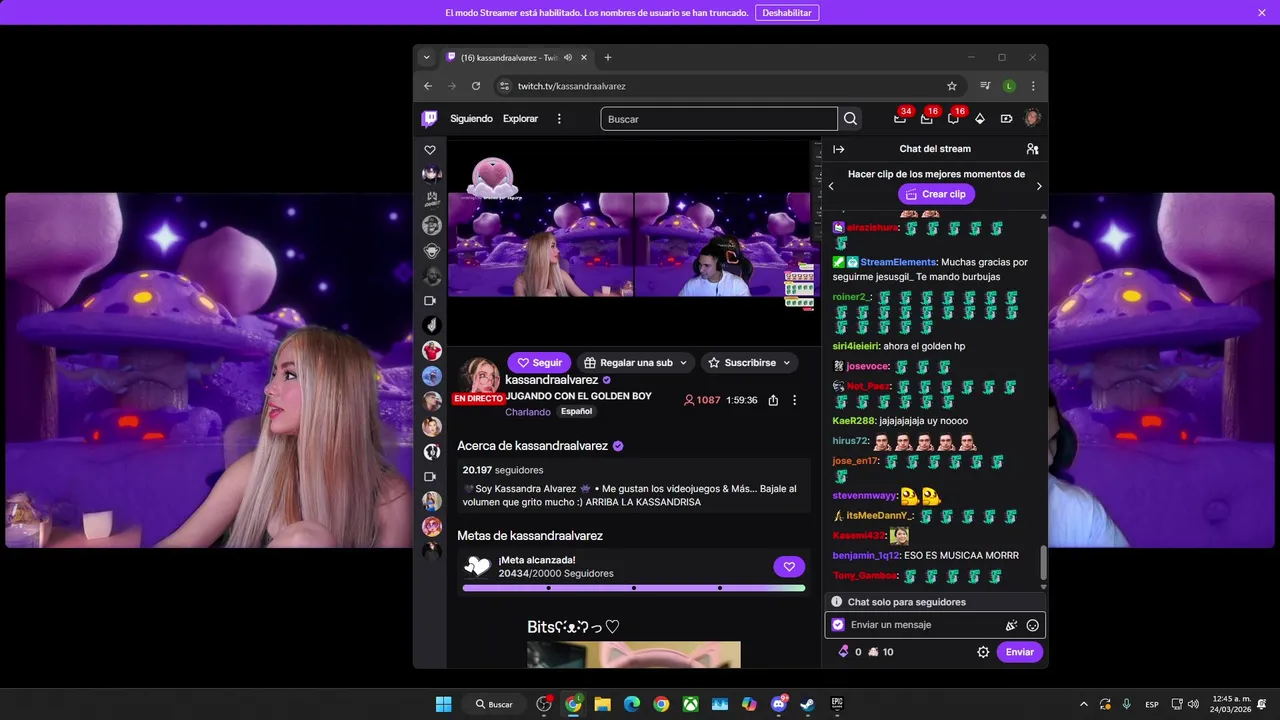Click the ad-free Turbo icon in the top bar
Image resolution: width=1280 pixels, height=720 pixels.
click(1005, 119)
